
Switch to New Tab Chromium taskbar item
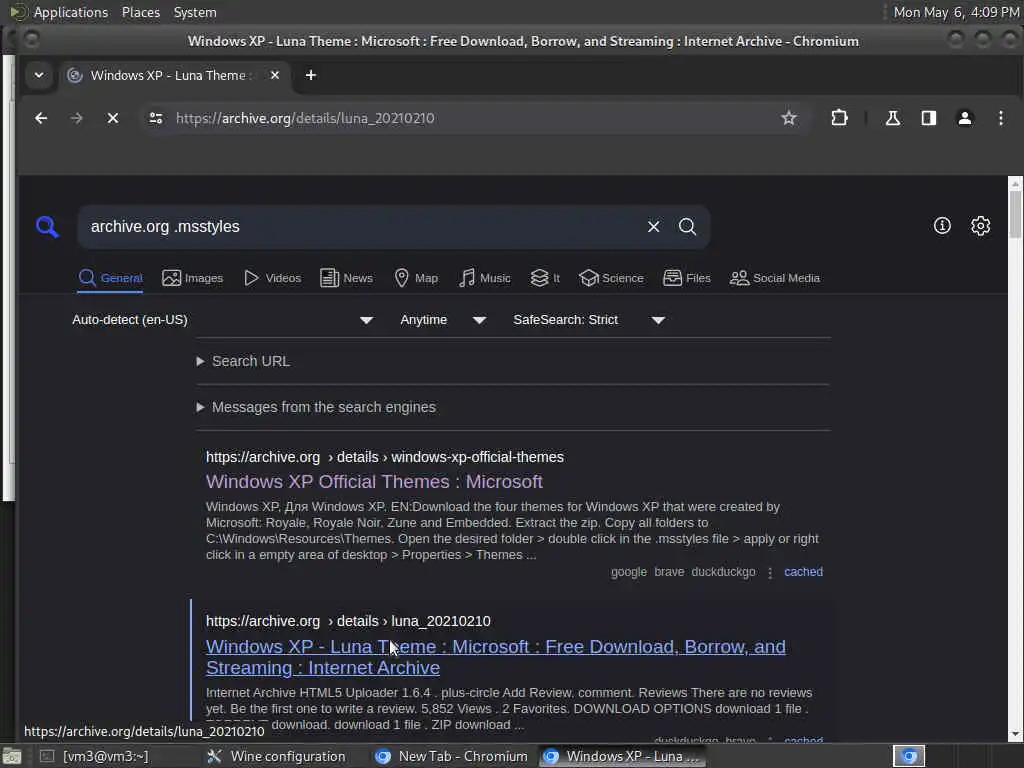coord(451,756)
